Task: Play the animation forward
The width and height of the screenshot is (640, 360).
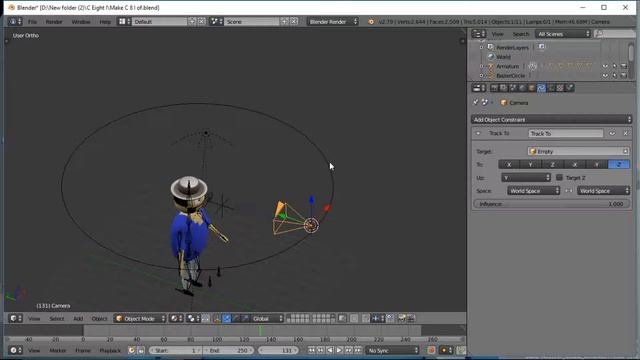Action: (x=339, y=350)
